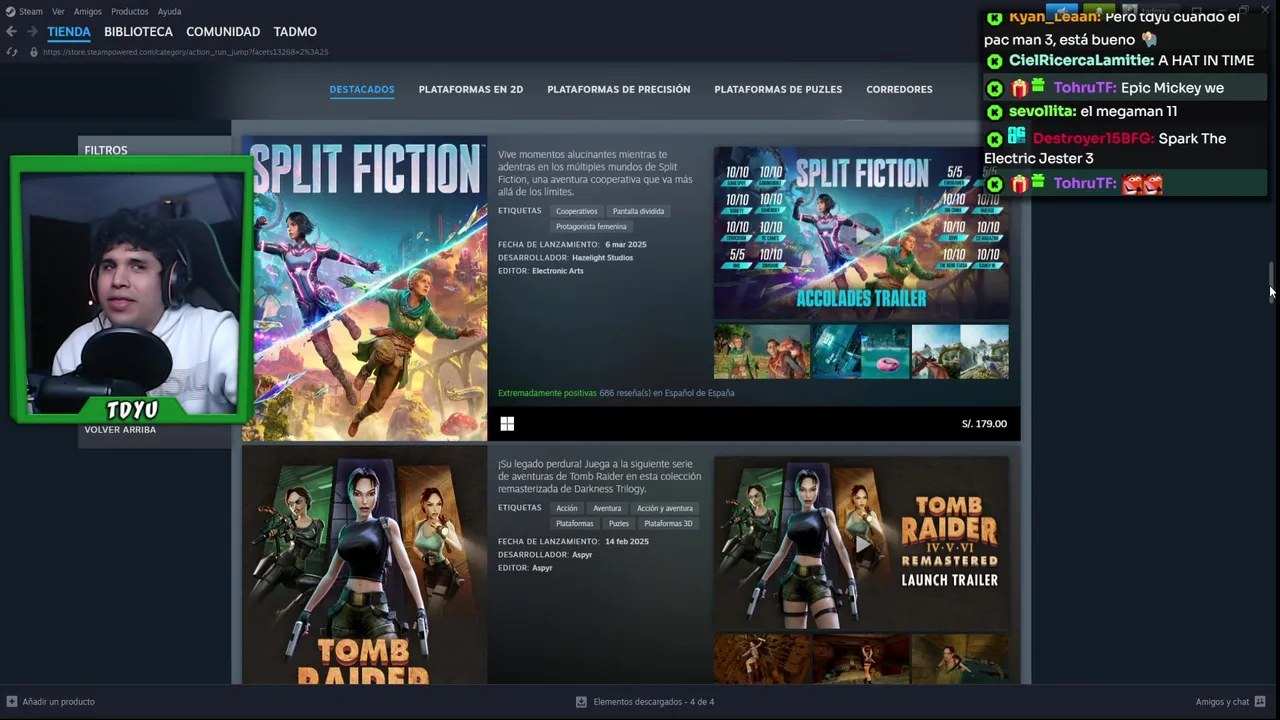Screen dimensions: 1280x720
Task: Open the Steam menu
Action: tap(31, 12)
